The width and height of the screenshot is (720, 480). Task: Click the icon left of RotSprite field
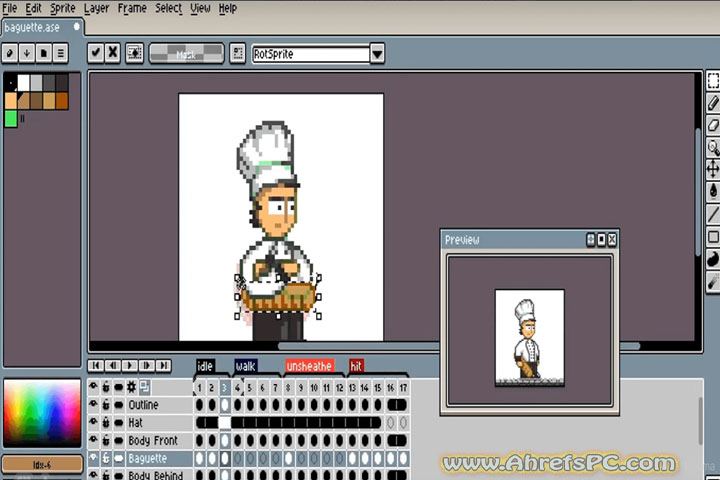pyautogui.click(x=237, y=53)
